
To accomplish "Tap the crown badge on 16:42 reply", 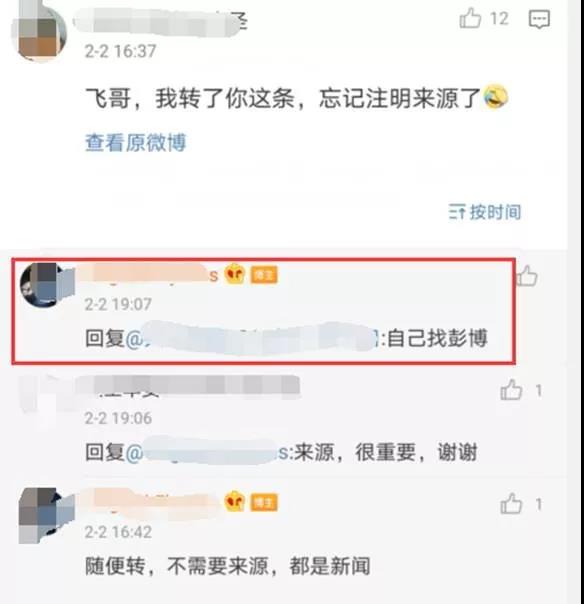I will (x=235, y=502).
